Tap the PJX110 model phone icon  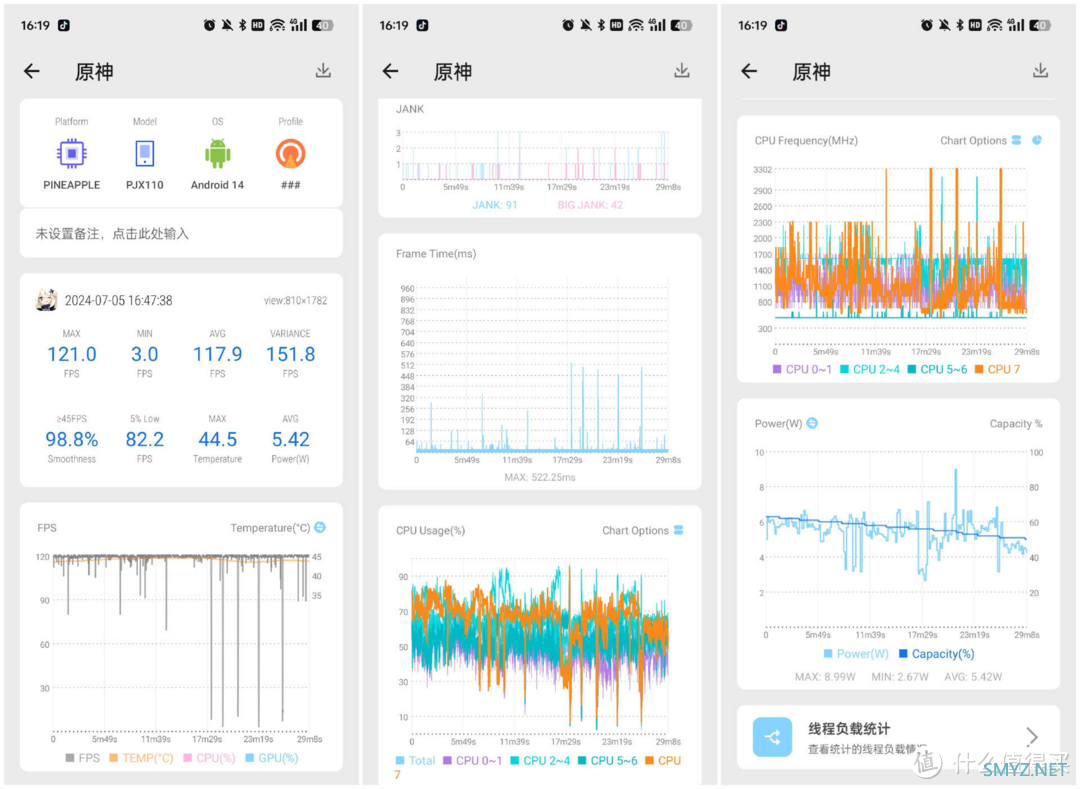pyautogui.click(x=145, y=154)
